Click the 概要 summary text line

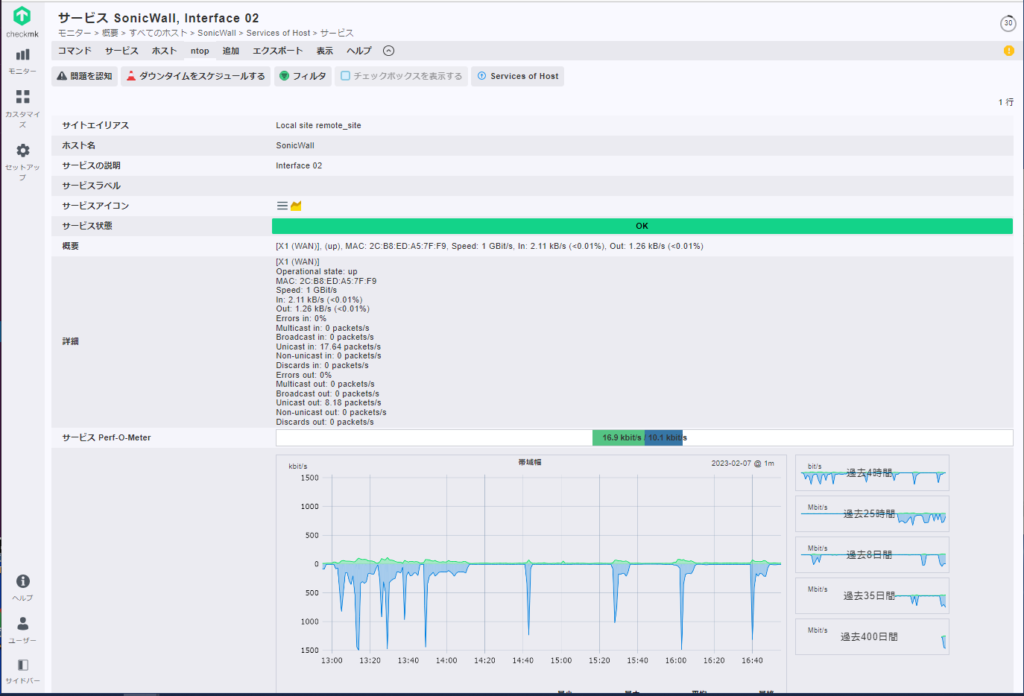(489, 246)
